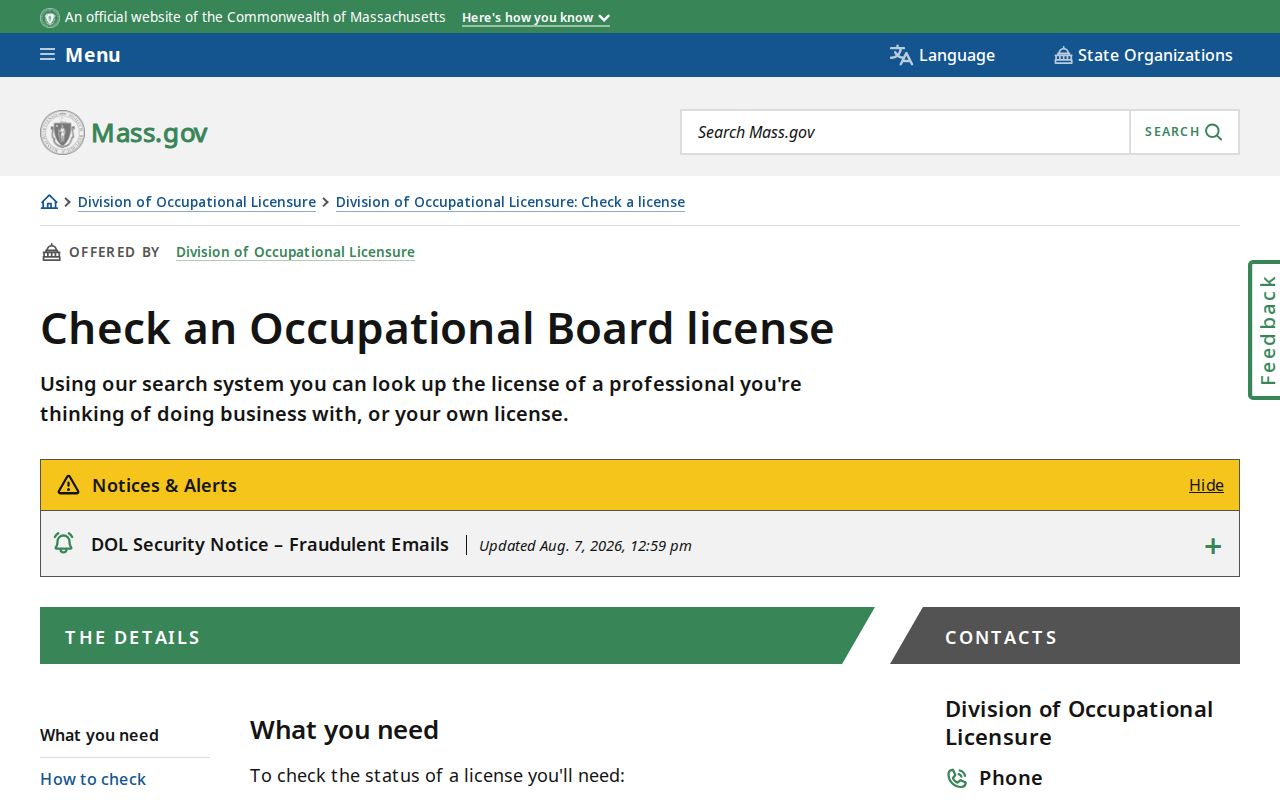Click the "Notices & Alerts" heading text
The width and height of the screenshot is (1280, 800).
(x=164, y=485)
